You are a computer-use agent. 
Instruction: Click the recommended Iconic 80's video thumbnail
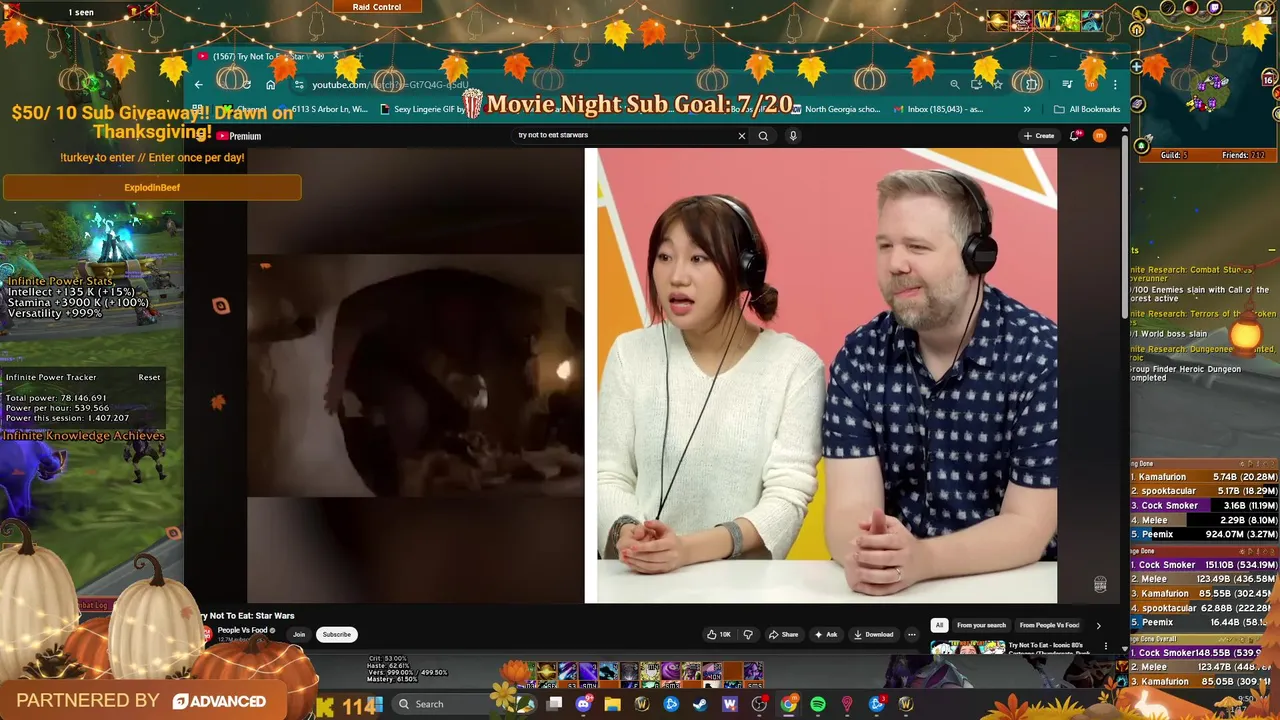click(968, 647)
